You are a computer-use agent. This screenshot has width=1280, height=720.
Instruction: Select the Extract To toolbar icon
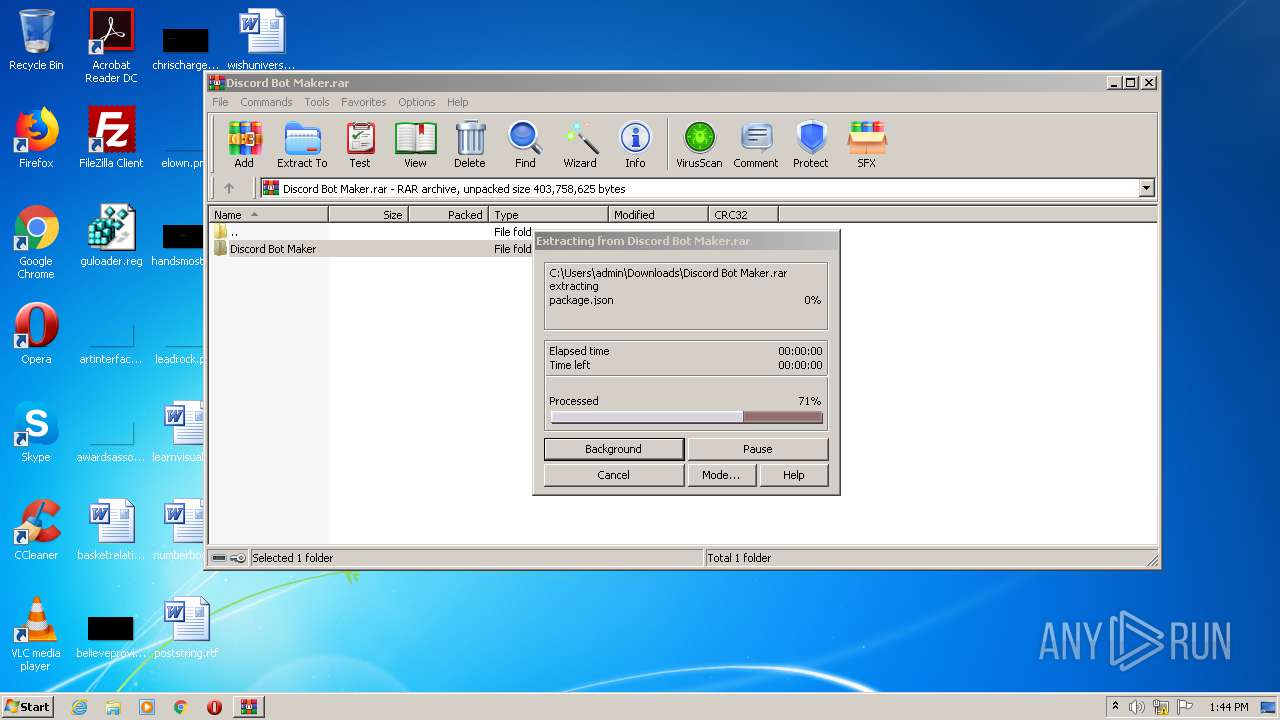pos(302,145)
